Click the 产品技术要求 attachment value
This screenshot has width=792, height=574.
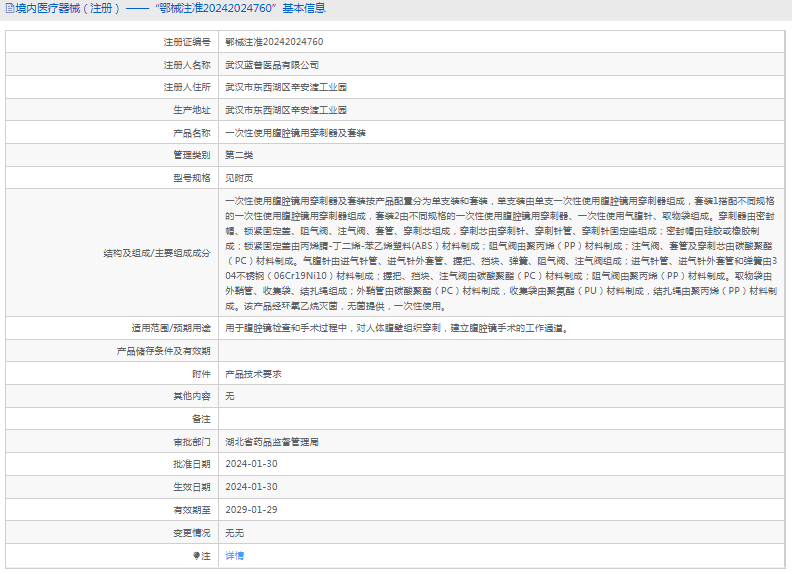253,374
